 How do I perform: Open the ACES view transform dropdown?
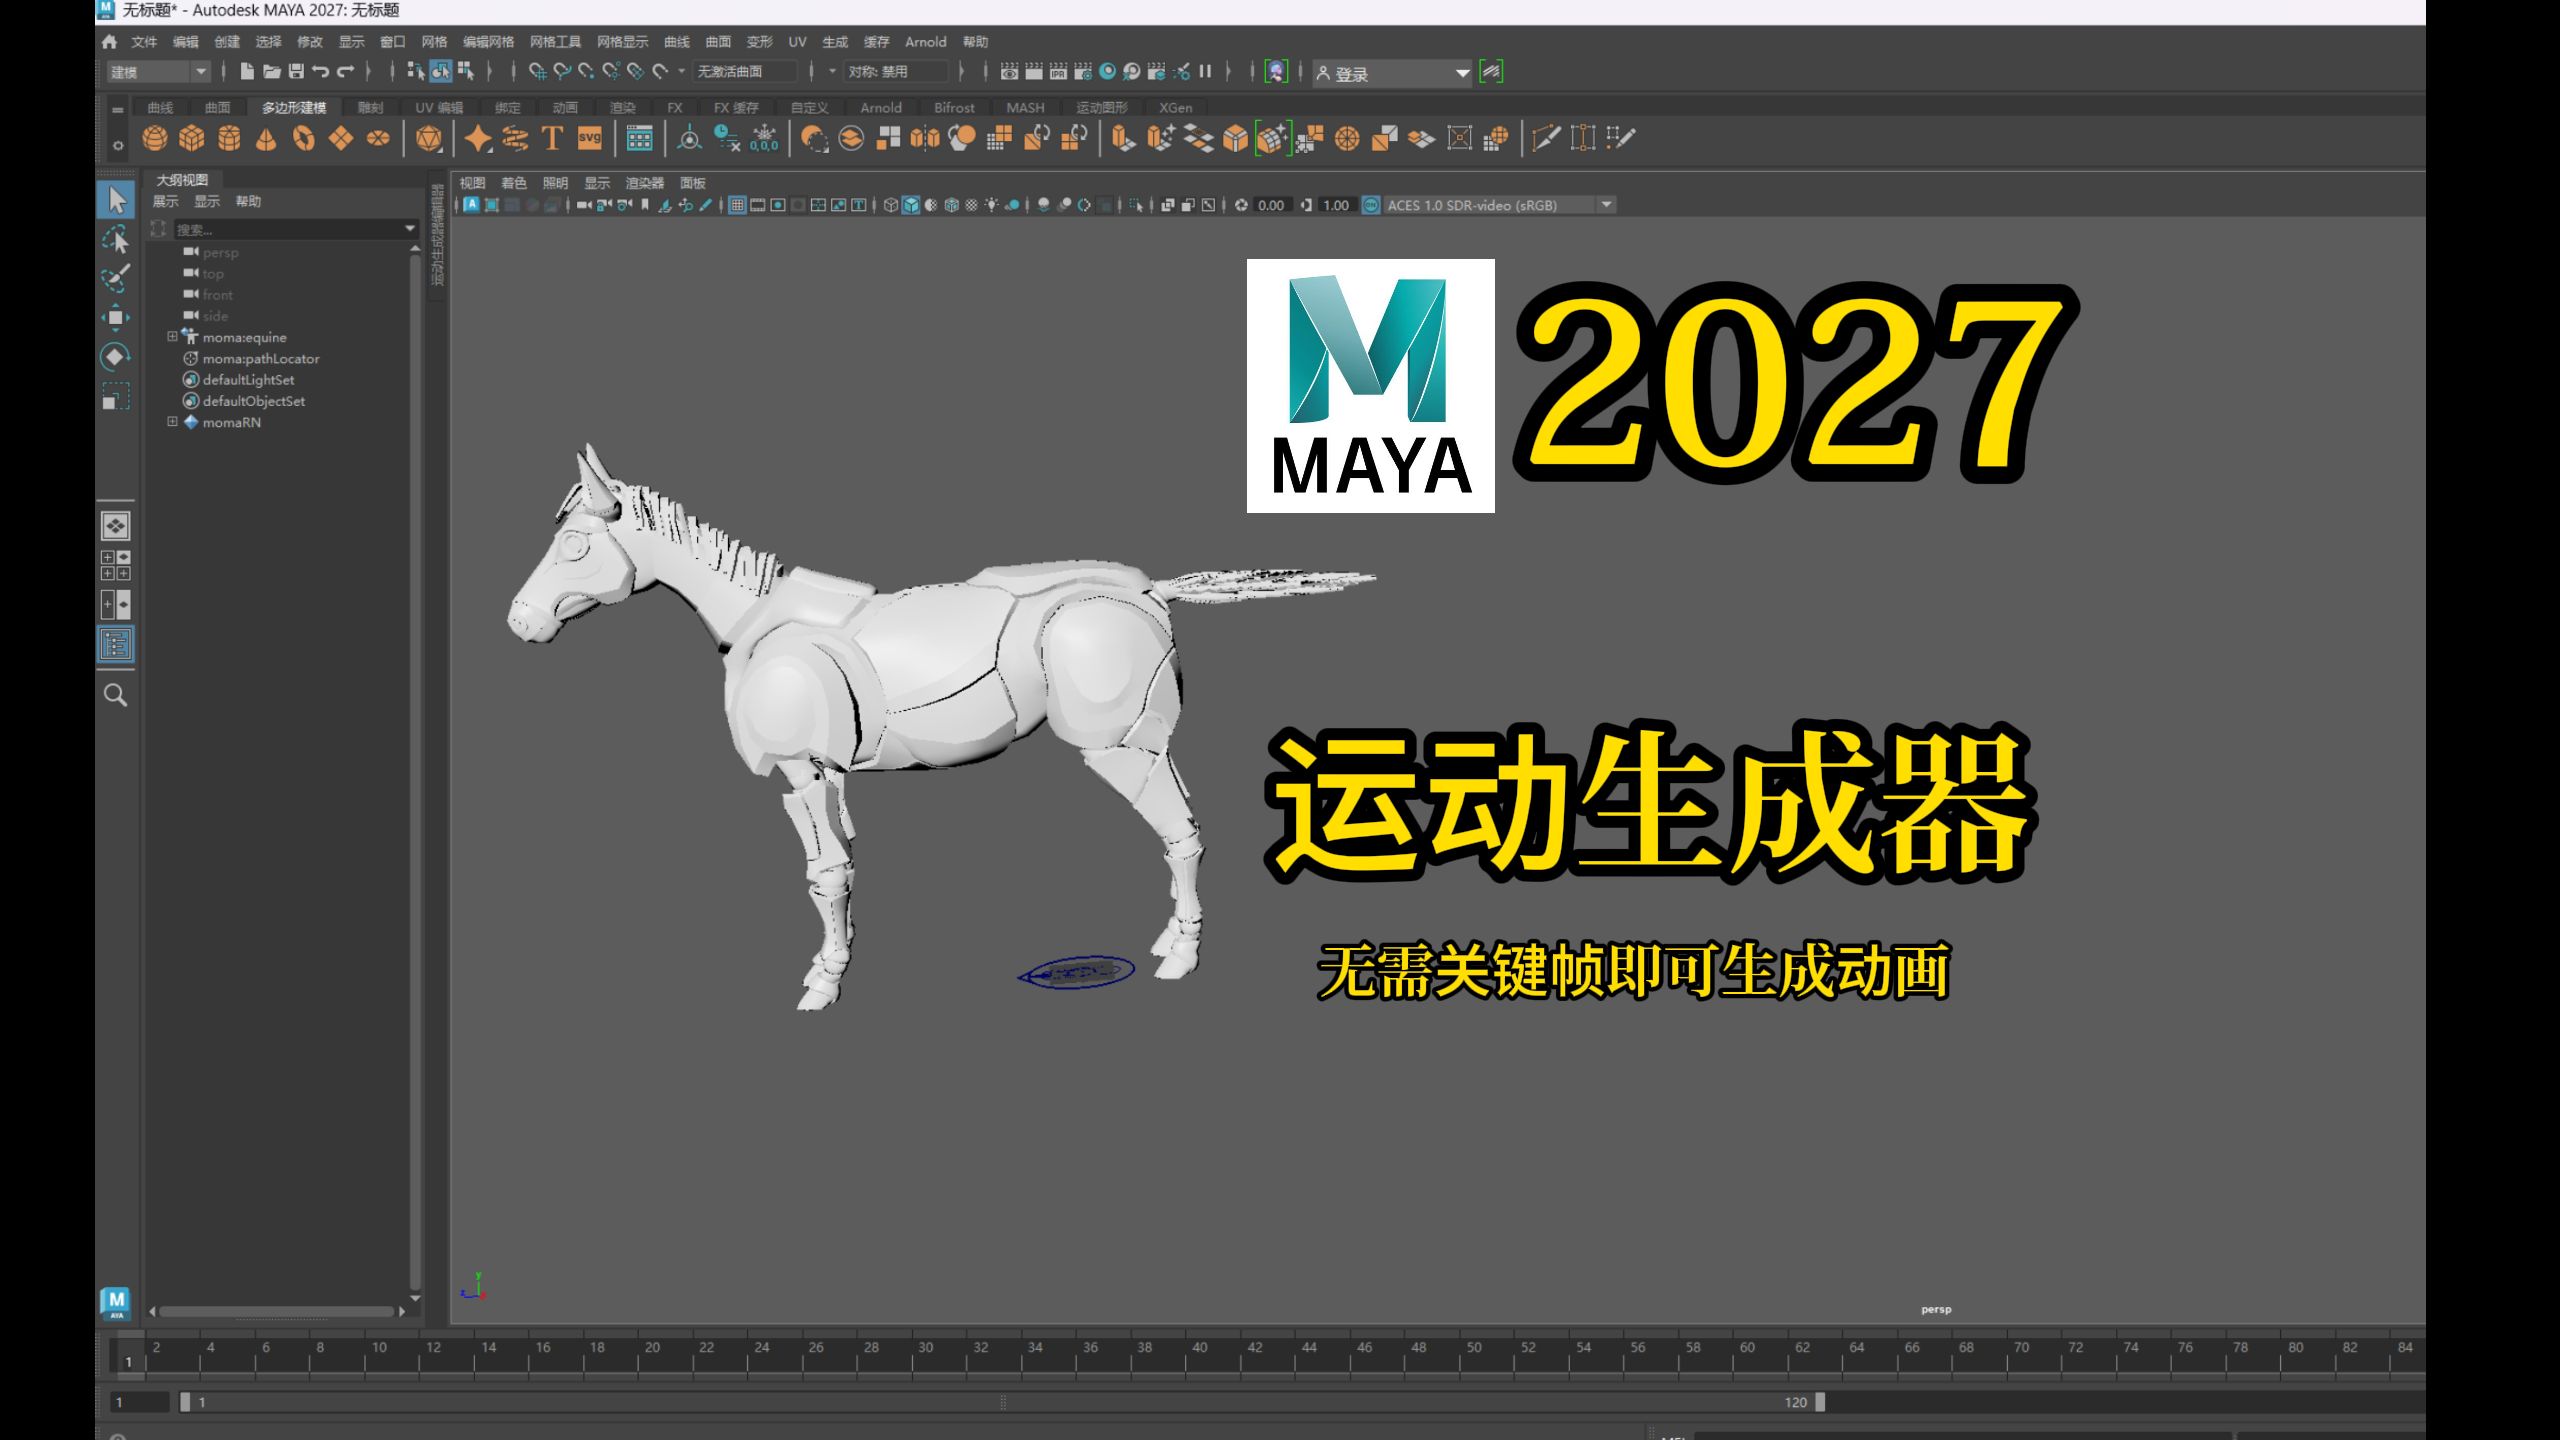coord(1606,205)
